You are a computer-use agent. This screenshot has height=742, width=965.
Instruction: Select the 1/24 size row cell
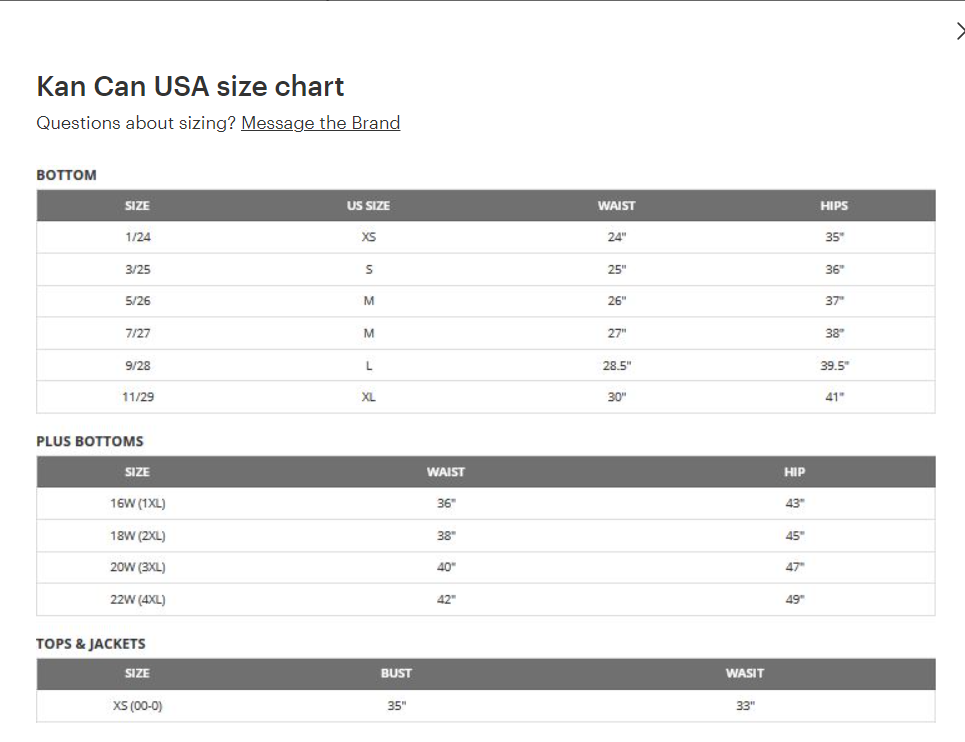[137, 237]
